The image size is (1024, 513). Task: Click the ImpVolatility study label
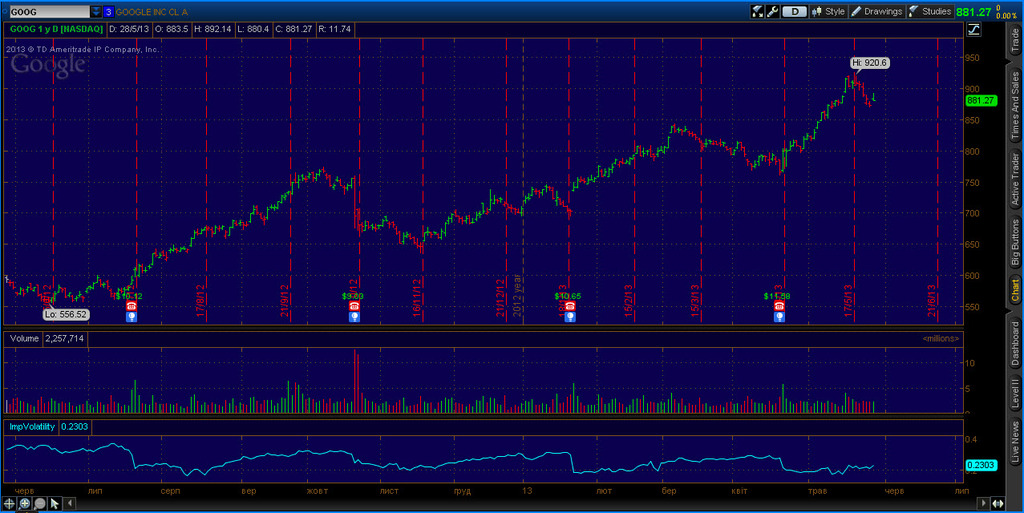(x=32, y=427)
